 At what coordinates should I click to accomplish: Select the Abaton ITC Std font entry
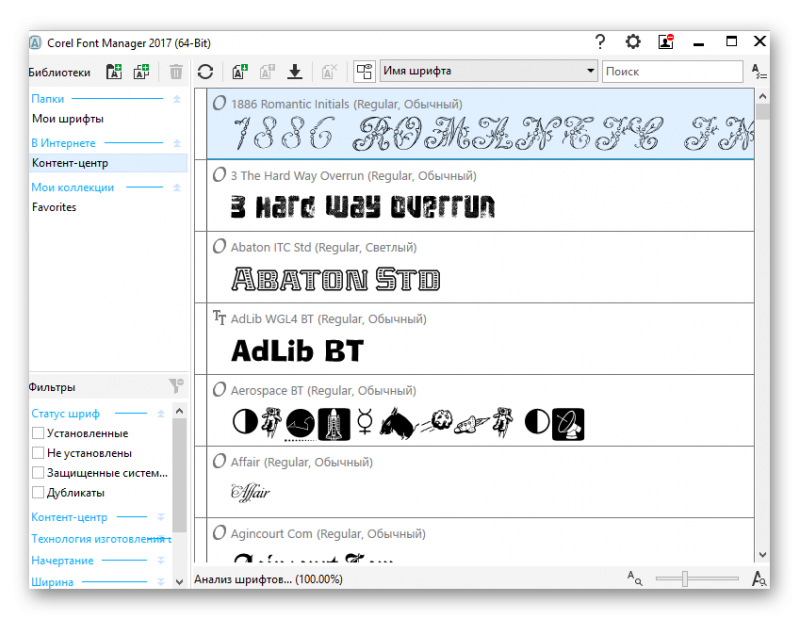pyautogui.click(x=481, y=267)
